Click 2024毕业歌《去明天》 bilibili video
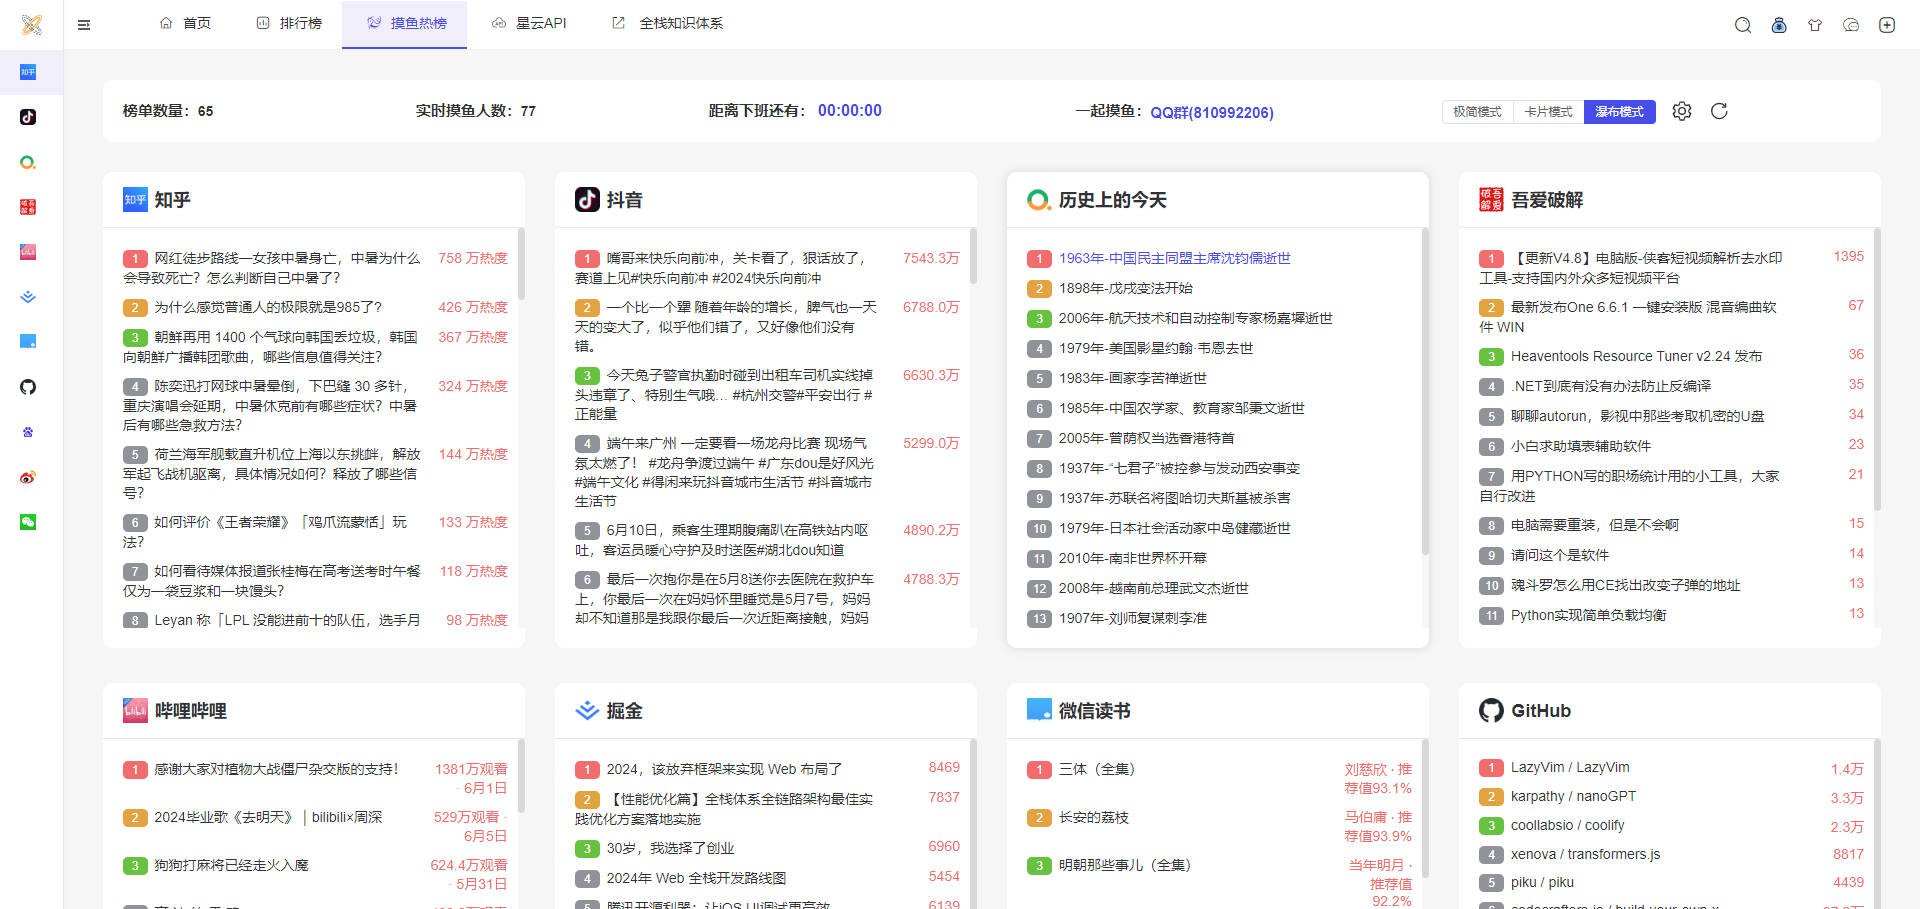1920x909 pixels. click(x=268, y=817)
